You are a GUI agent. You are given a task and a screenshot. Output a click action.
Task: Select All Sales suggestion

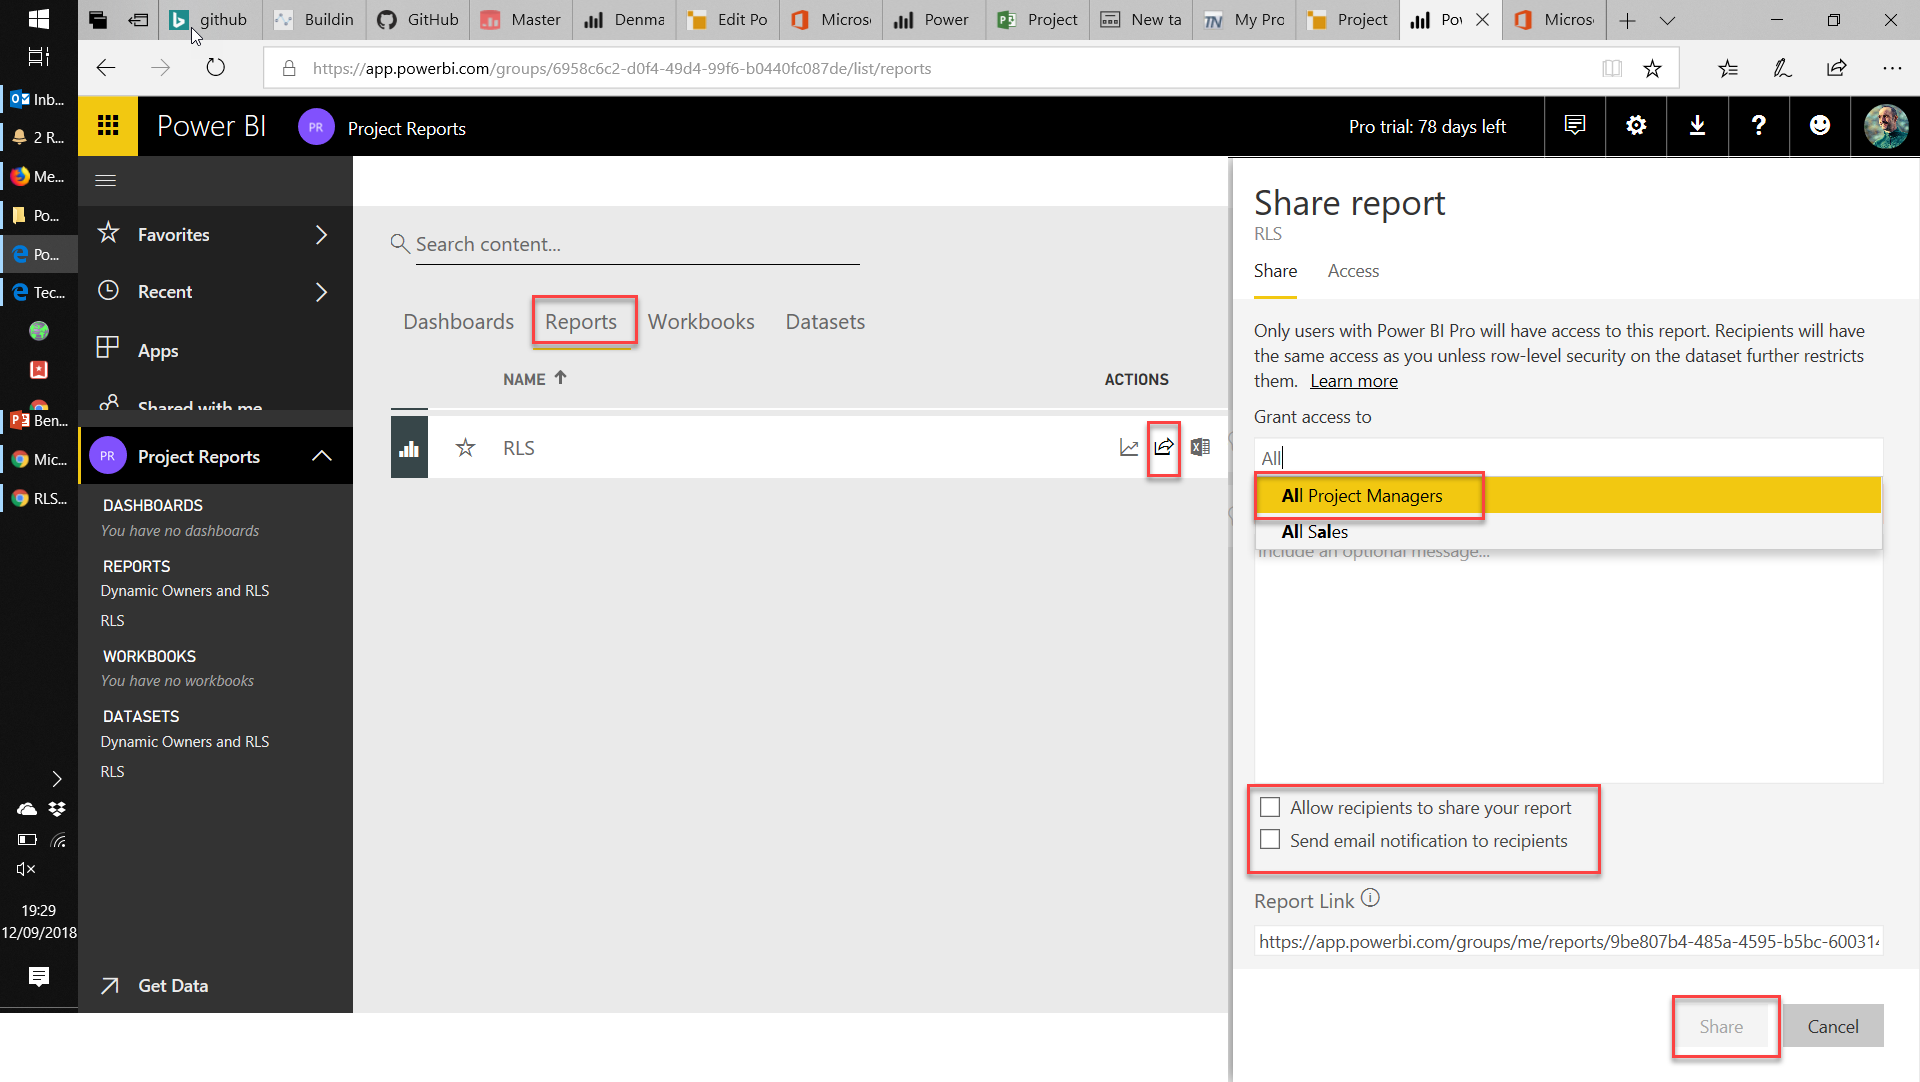point(1568,532)
